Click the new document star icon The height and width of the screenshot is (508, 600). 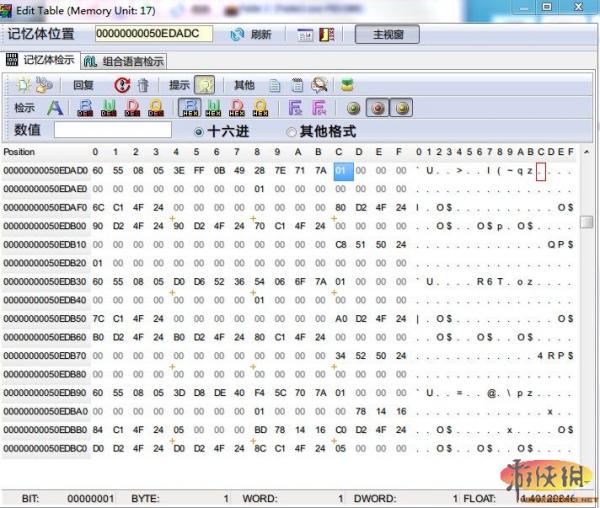[x=23, y=85]
